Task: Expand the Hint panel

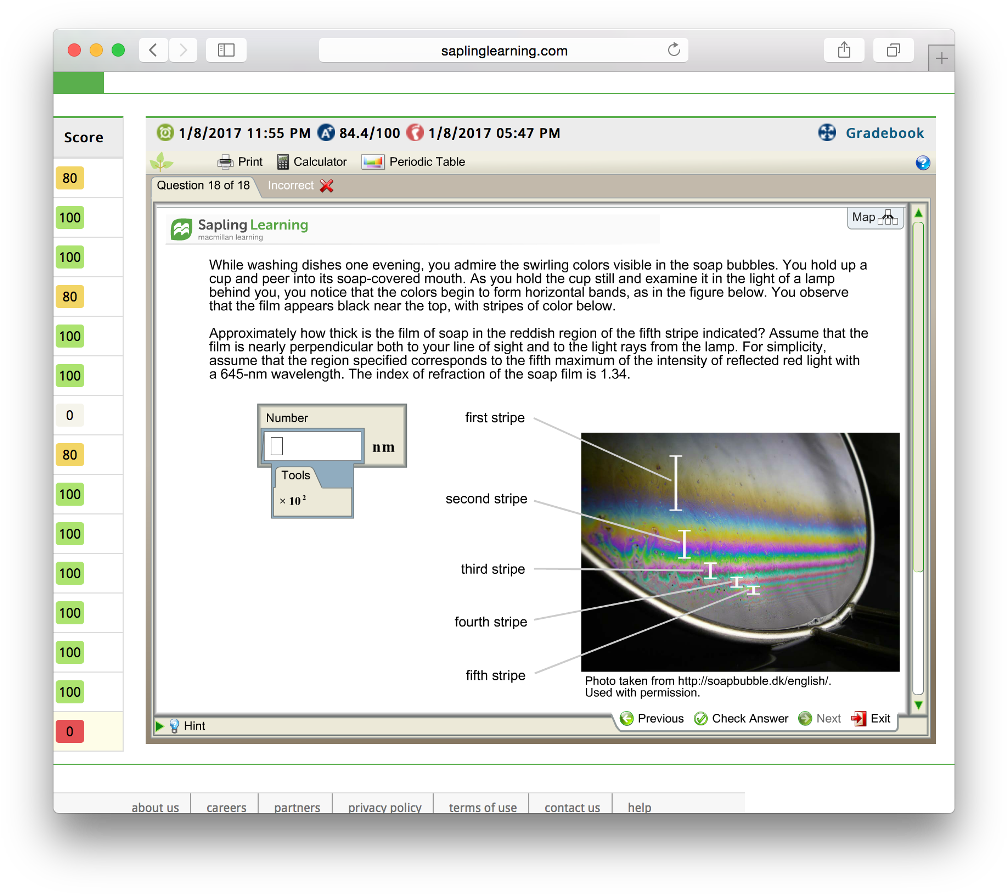Action: pos(186,725)
